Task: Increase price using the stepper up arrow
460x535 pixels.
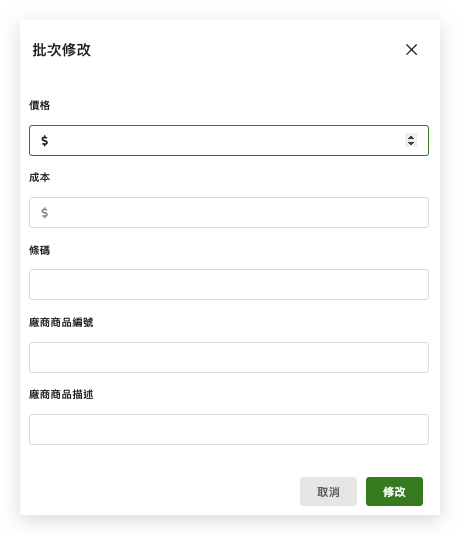Action: click(x=411, y=137)
